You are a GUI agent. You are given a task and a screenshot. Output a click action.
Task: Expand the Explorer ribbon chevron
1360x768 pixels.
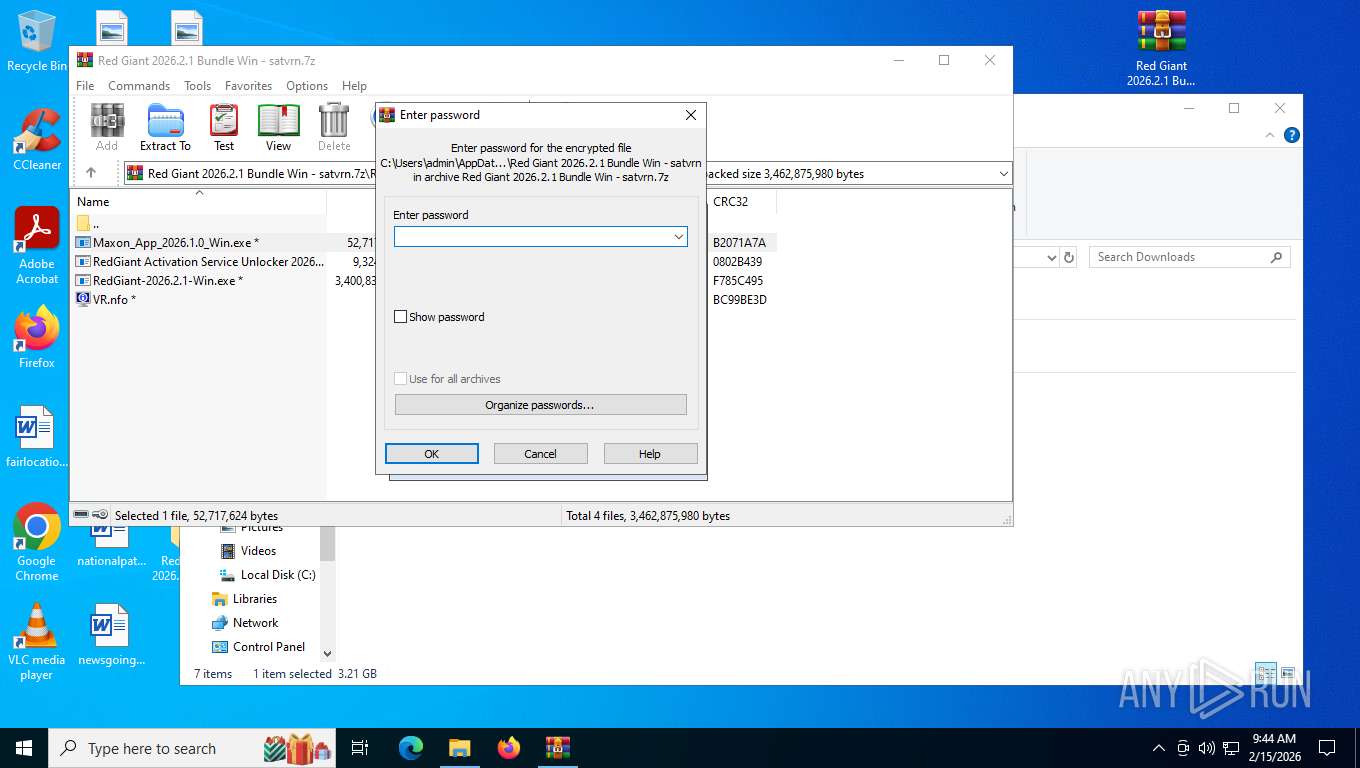coord(1271,135)
